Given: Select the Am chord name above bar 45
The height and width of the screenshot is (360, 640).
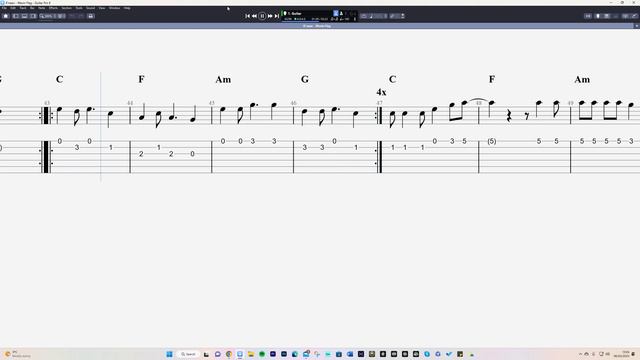Looking at the screenshot, I should click(223, 79).
